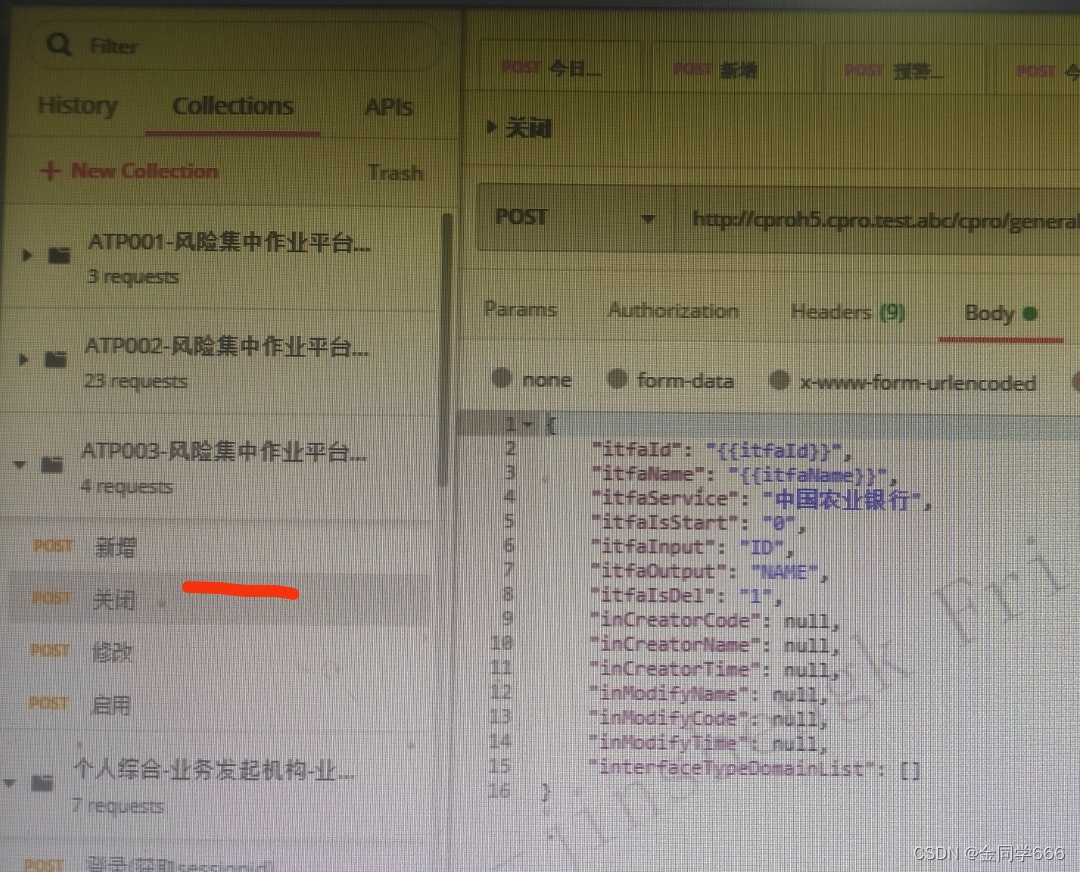Click the ATP003 collection folder icon
1080x872 pixels.
pyautogui.click(x=52, y=465)
